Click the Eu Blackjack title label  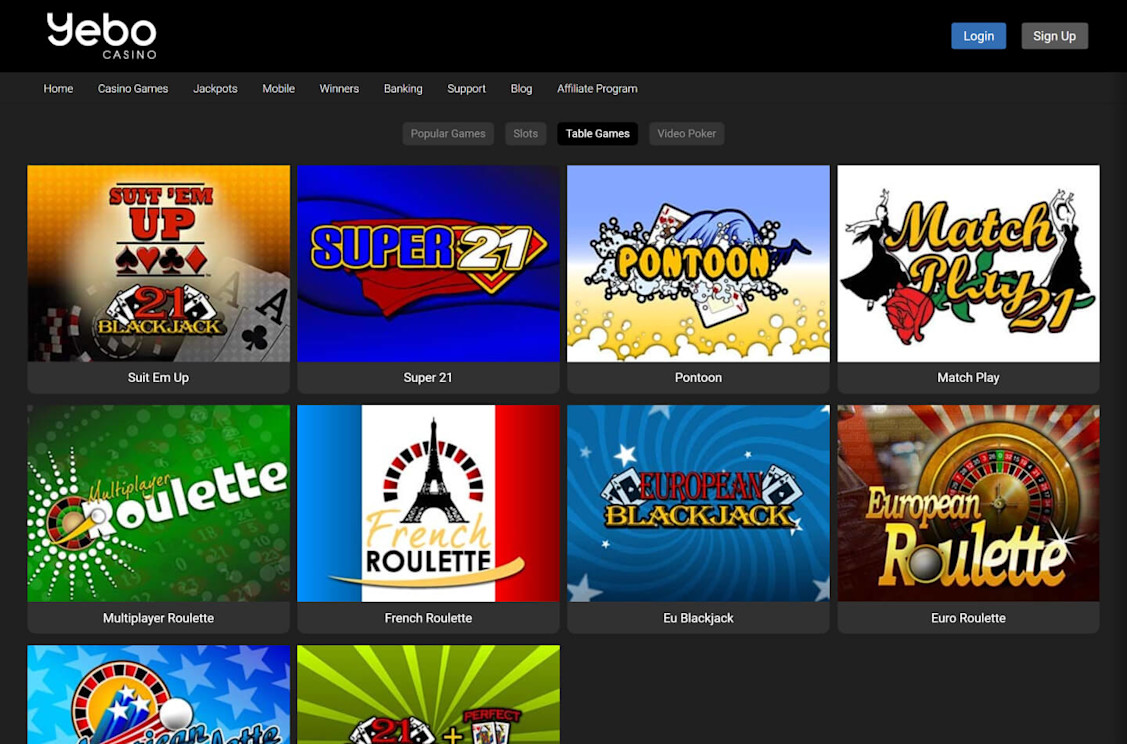click(x=698, y=617)
